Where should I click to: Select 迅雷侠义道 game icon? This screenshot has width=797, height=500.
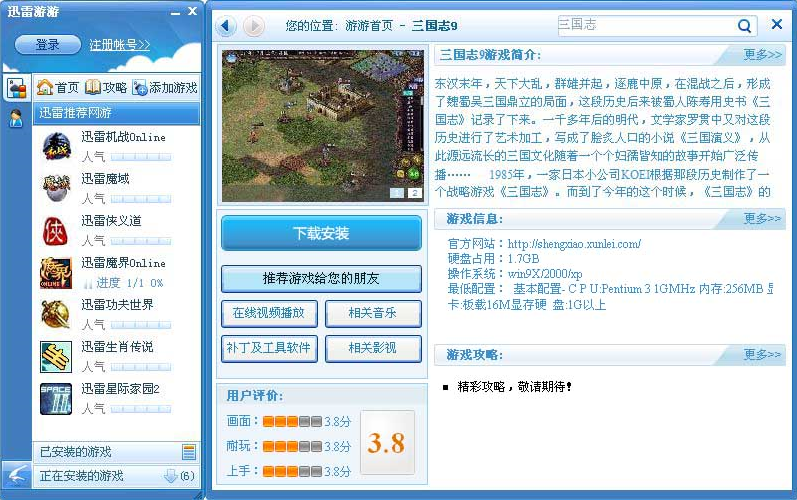tap(55, 230)
